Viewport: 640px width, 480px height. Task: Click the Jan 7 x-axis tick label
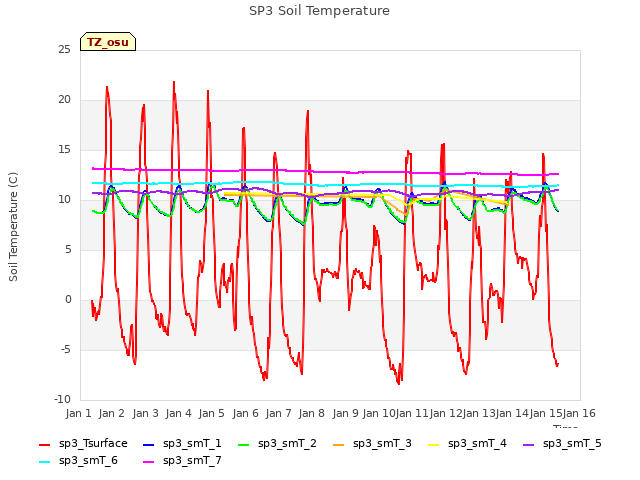click(278, 413)
